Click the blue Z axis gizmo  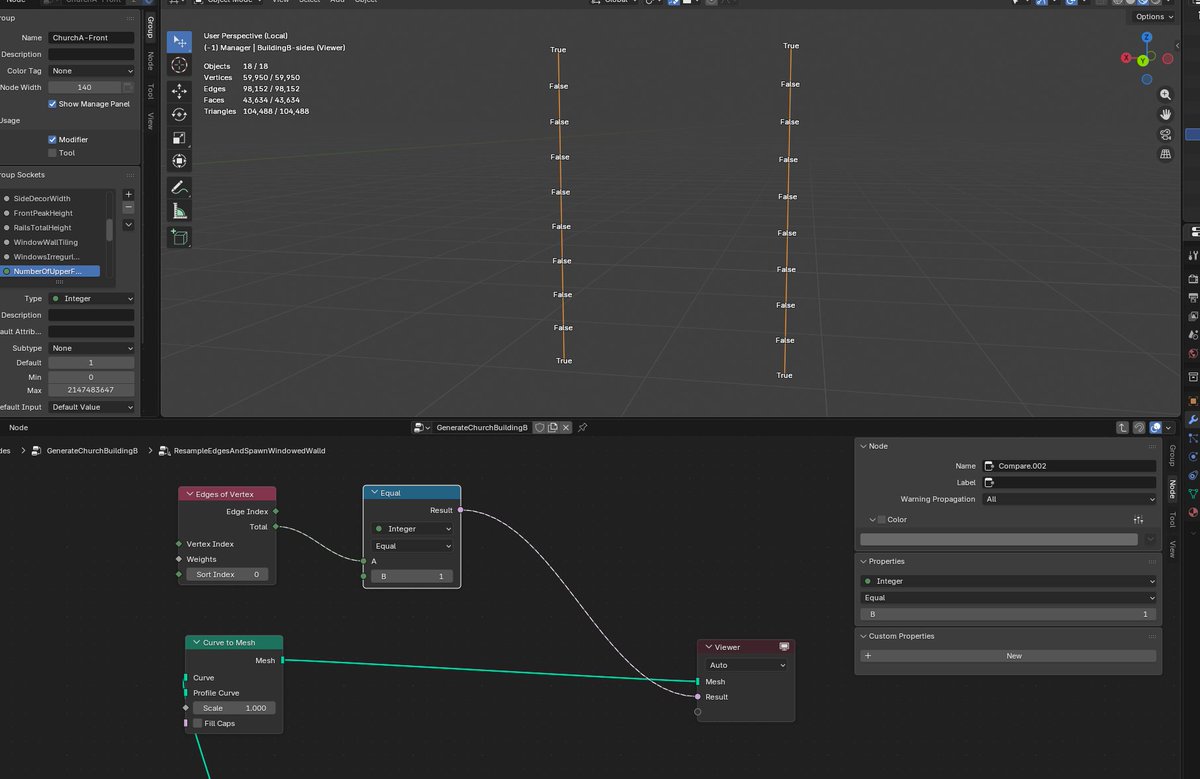click(x=1147, y=38)
